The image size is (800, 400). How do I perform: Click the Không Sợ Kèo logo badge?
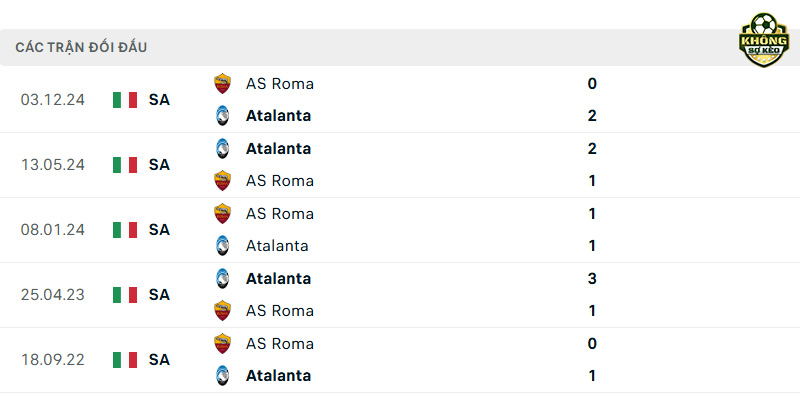click(764, 40)
